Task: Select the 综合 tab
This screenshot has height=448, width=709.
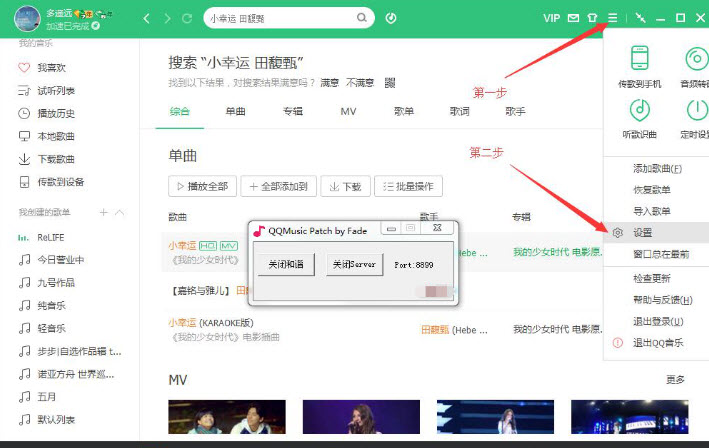Action: (180, 111)
